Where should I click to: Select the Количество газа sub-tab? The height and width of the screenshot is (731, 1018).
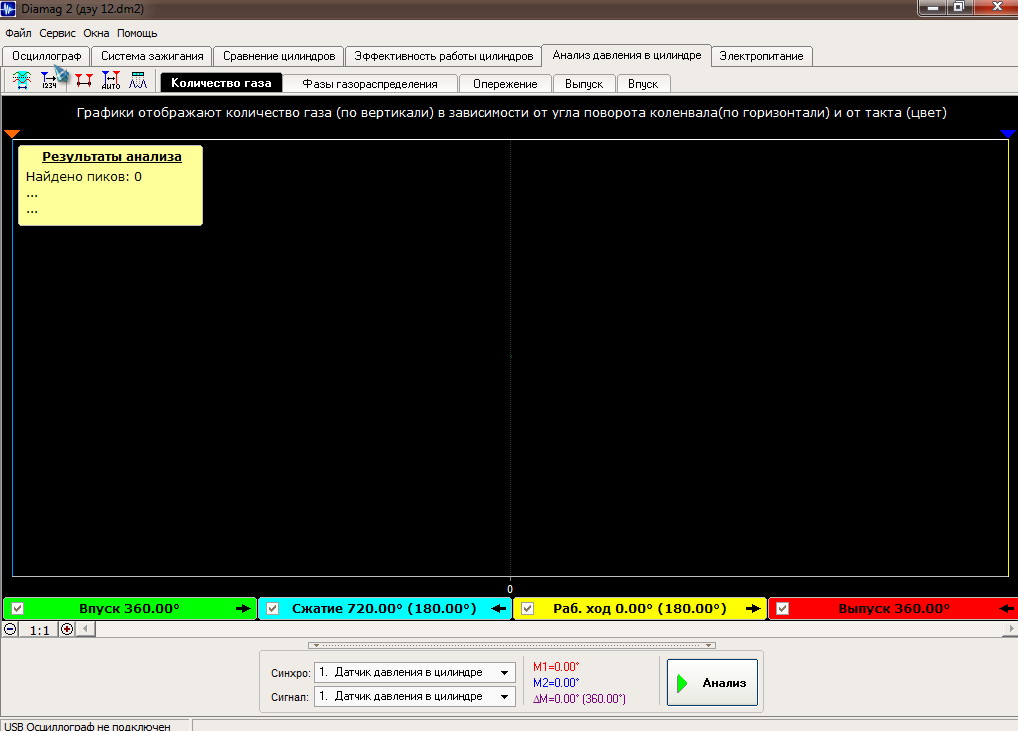[221, 83]
